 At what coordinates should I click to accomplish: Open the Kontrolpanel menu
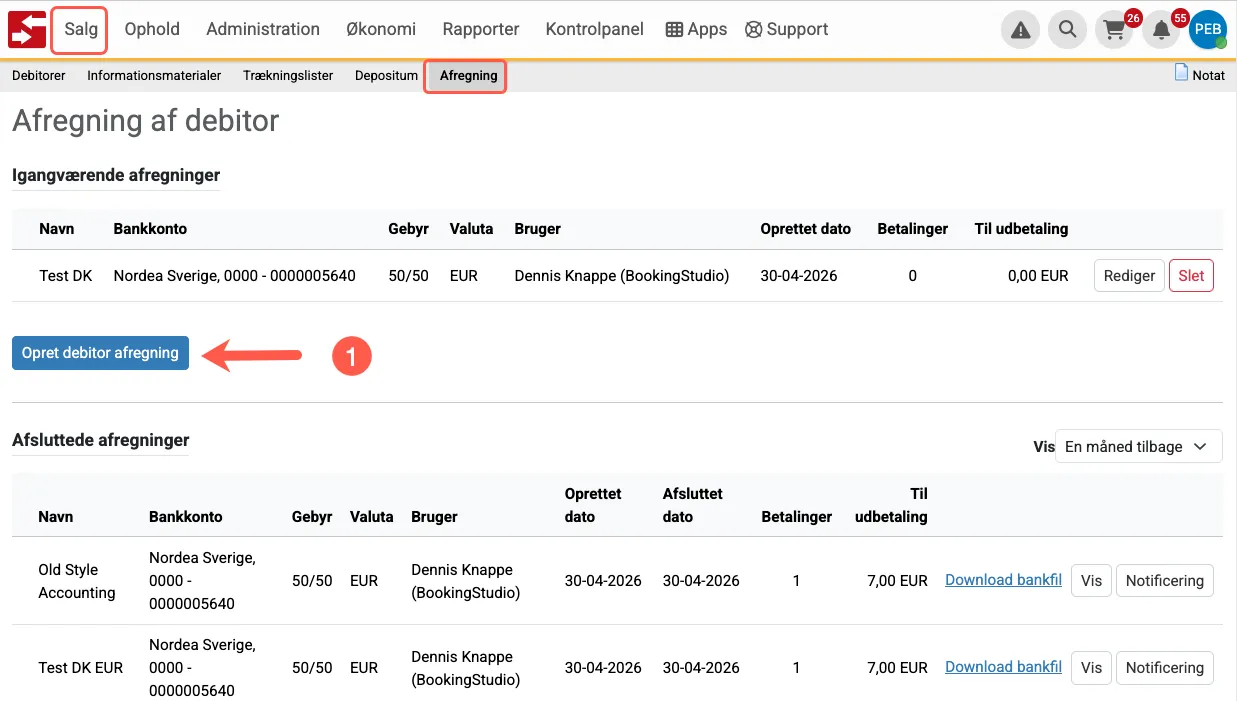pyautogui.click(x=595, y=29)
